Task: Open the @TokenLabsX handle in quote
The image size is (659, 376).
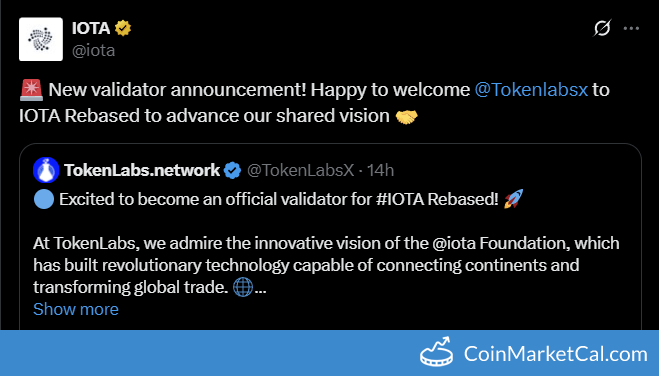Action: [x=301, y=170]
